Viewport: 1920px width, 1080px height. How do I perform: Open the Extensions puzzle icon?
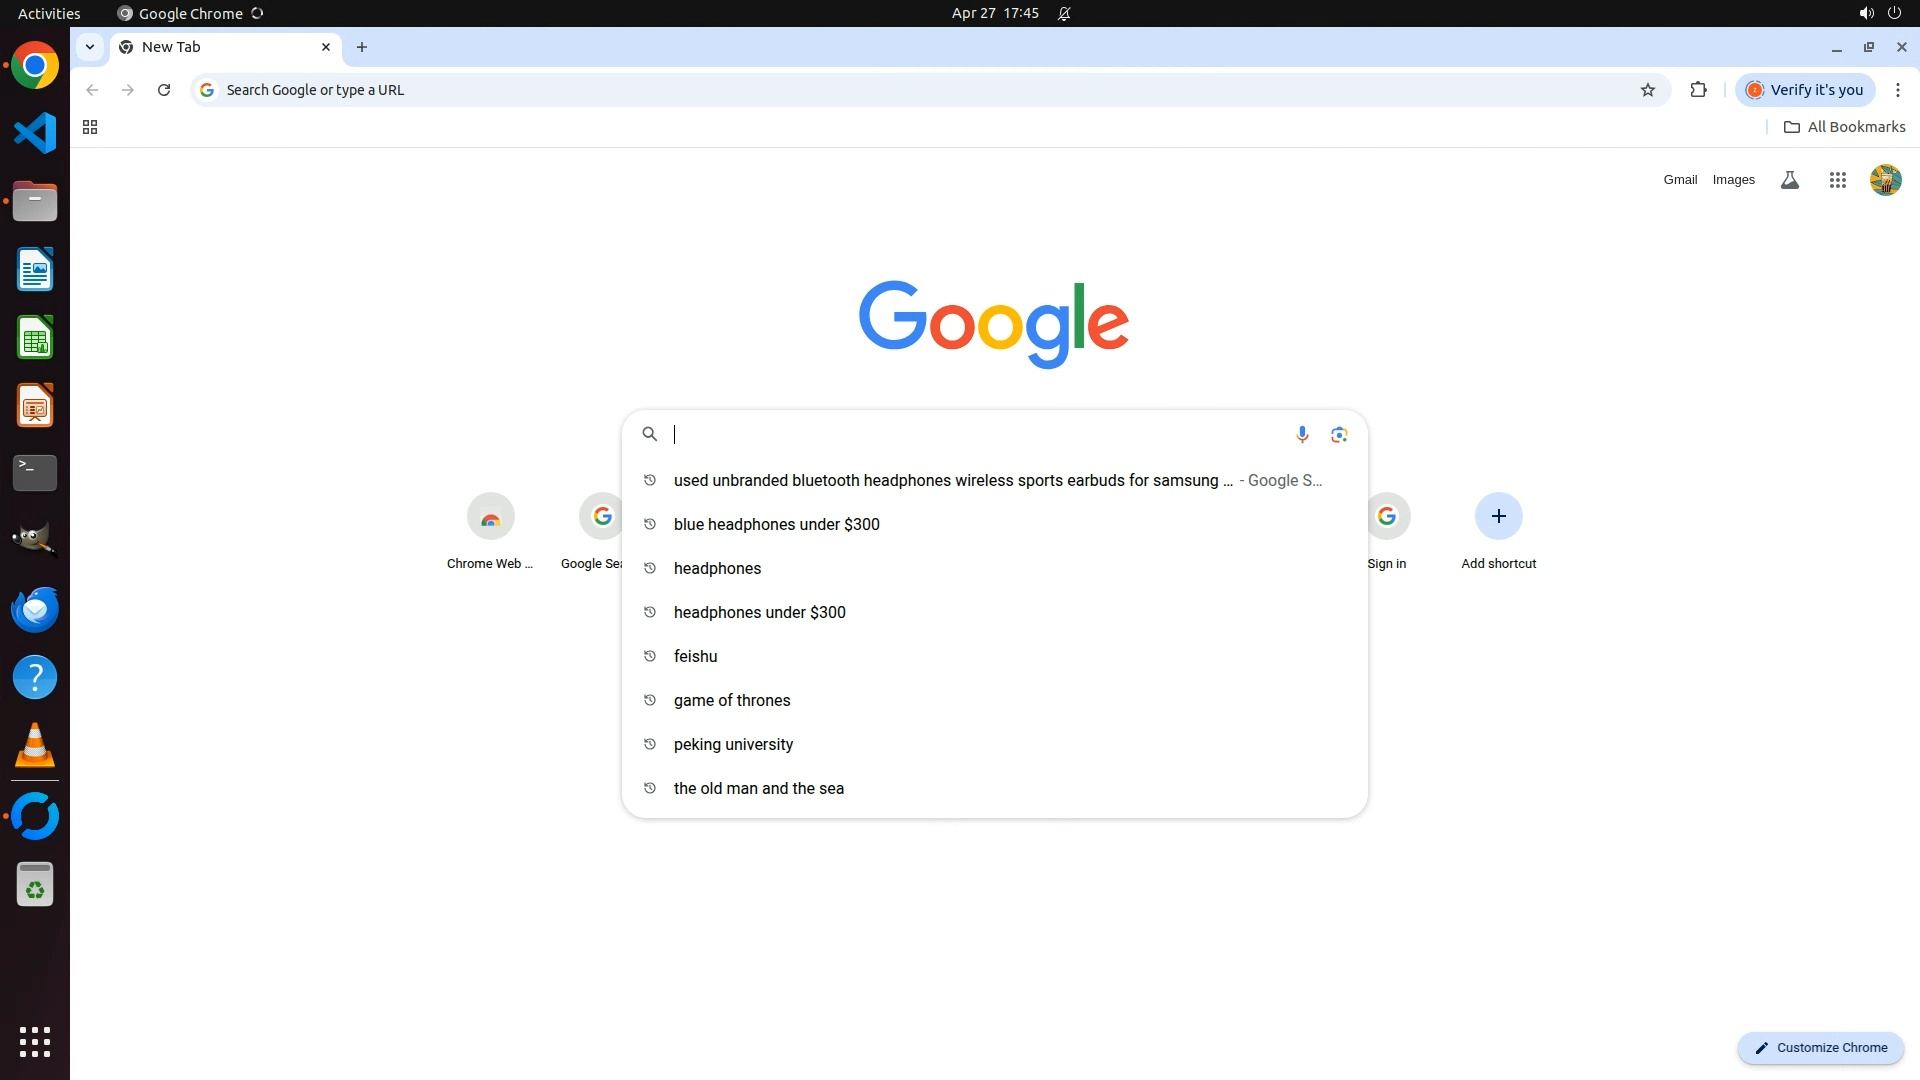[1698, 90]
